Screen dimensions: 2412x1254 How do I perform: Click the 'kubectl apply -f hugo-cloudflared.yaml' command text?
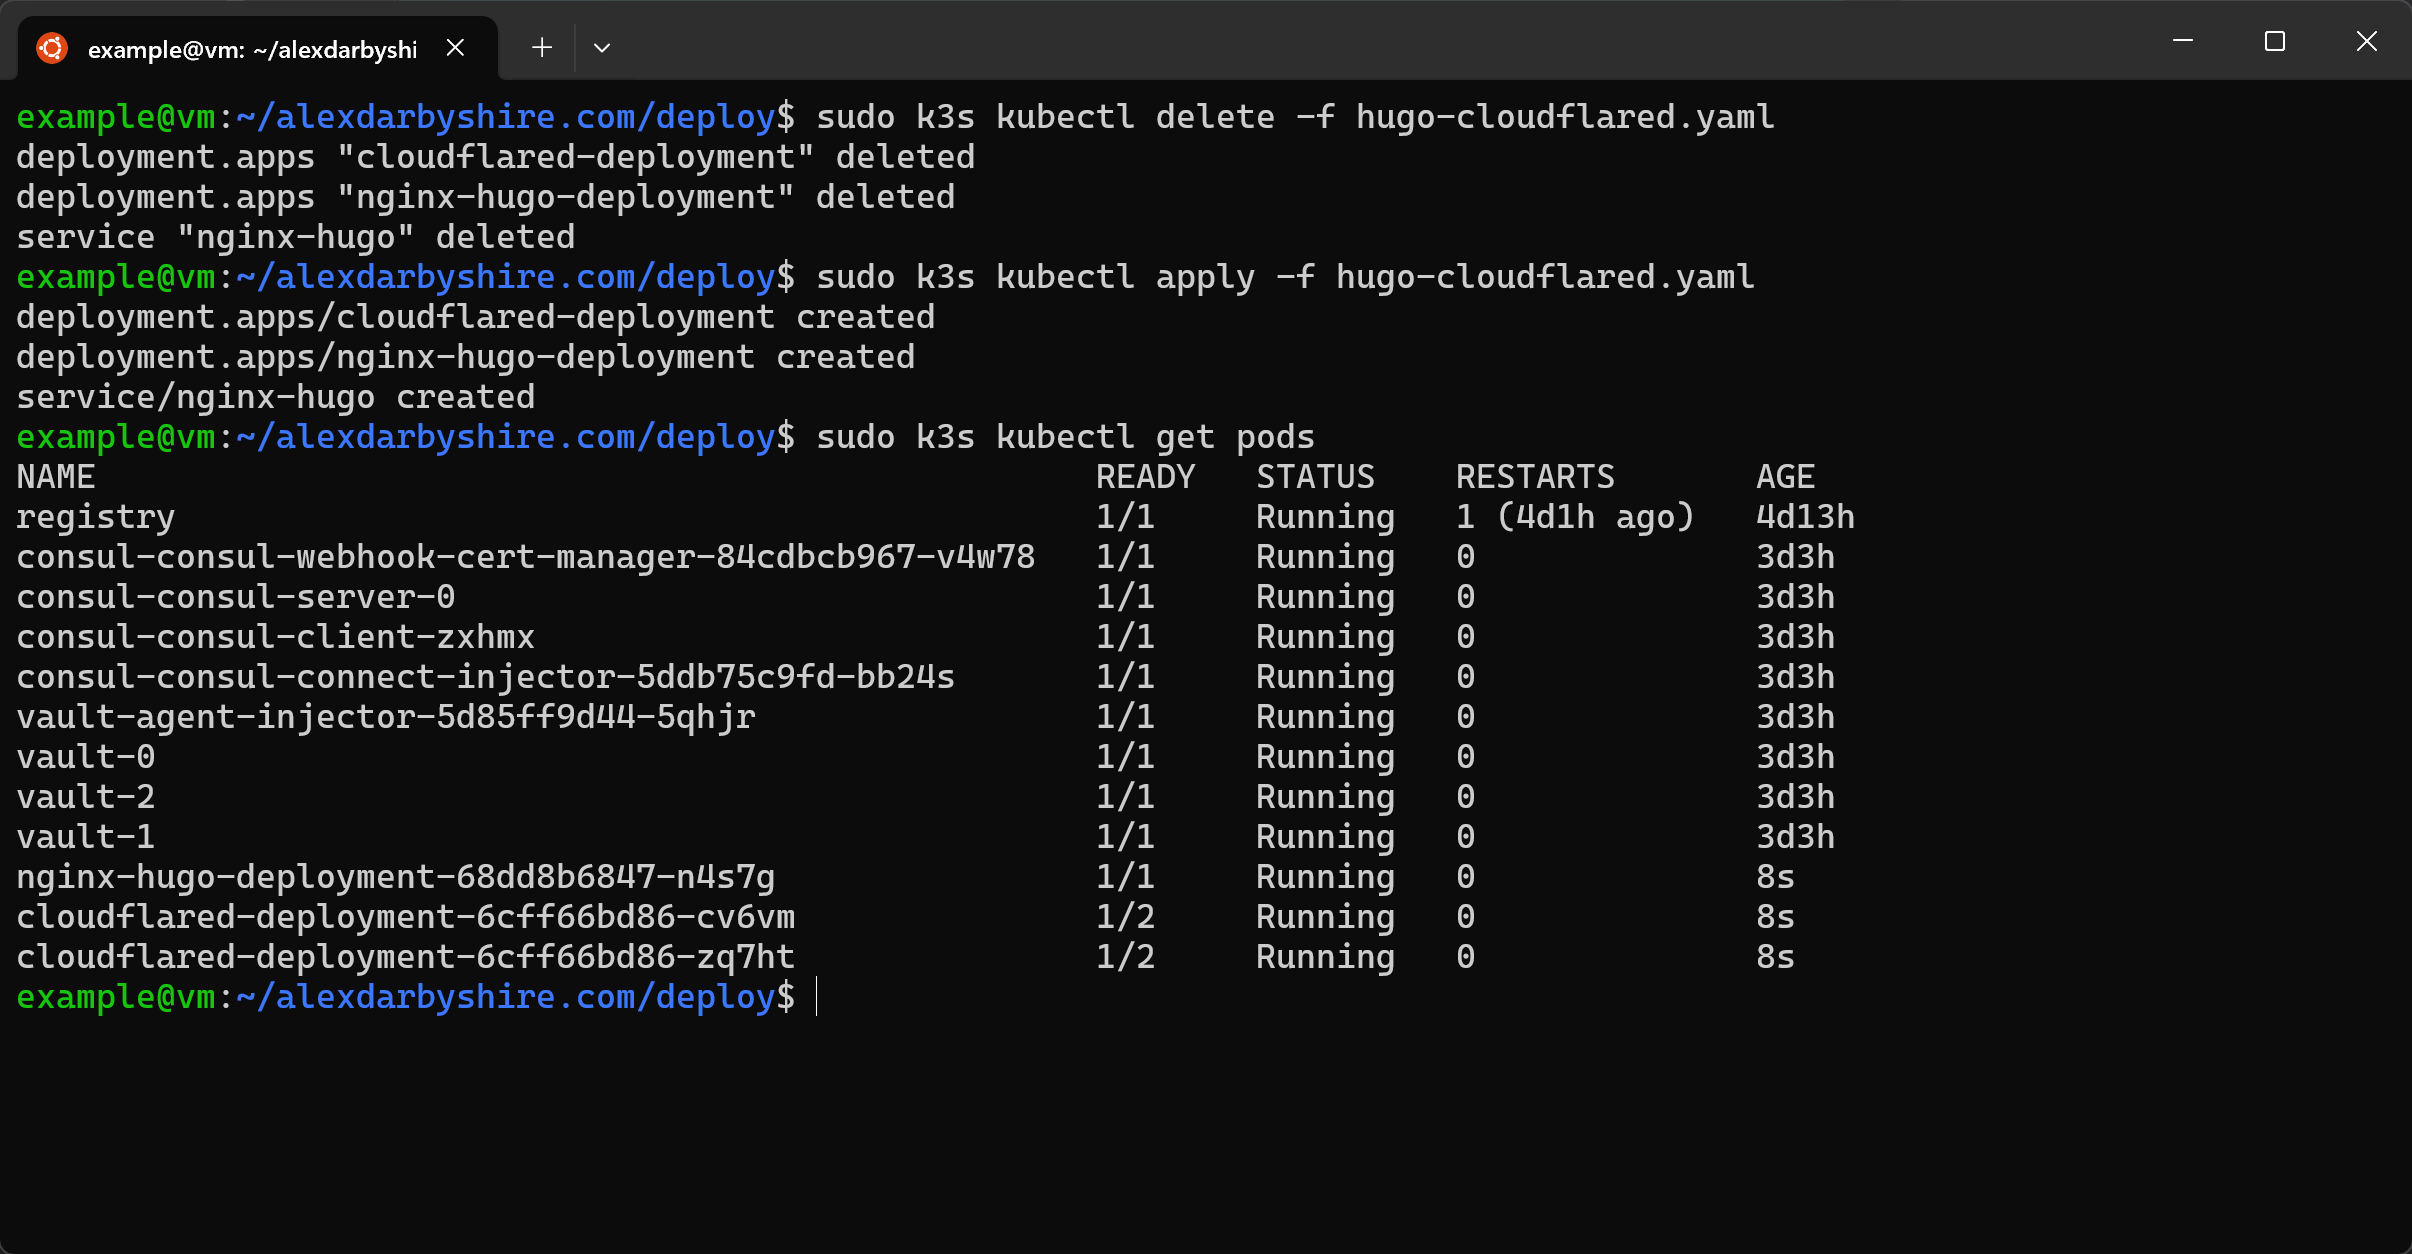1375,277
